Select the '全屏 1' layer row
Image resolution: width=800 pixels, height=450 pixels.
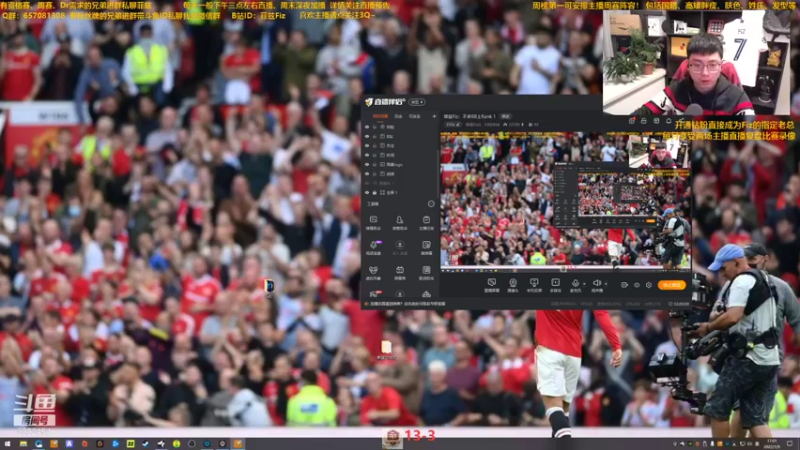pyautogui.click(x=401, y=192)
